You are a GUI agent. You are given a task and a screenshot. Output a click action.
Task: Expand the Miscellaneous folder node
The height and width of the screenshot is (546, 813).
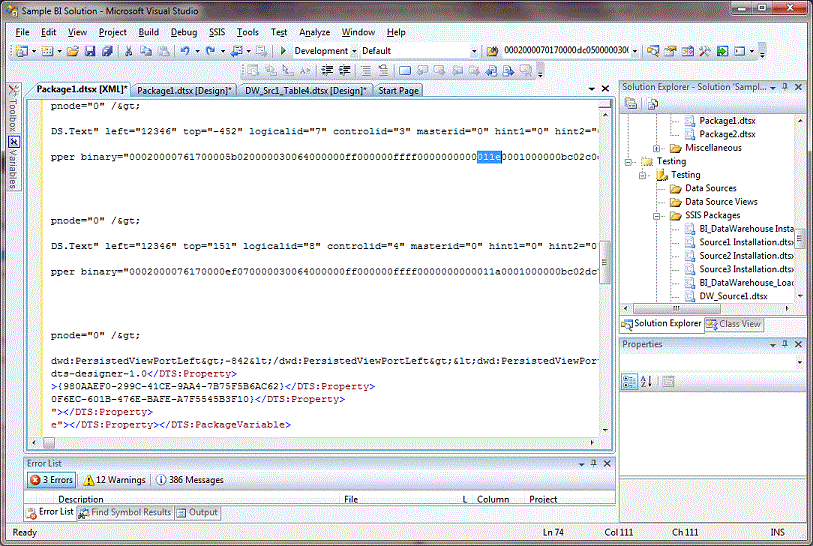pyautogui.click(x=656, y=148)
